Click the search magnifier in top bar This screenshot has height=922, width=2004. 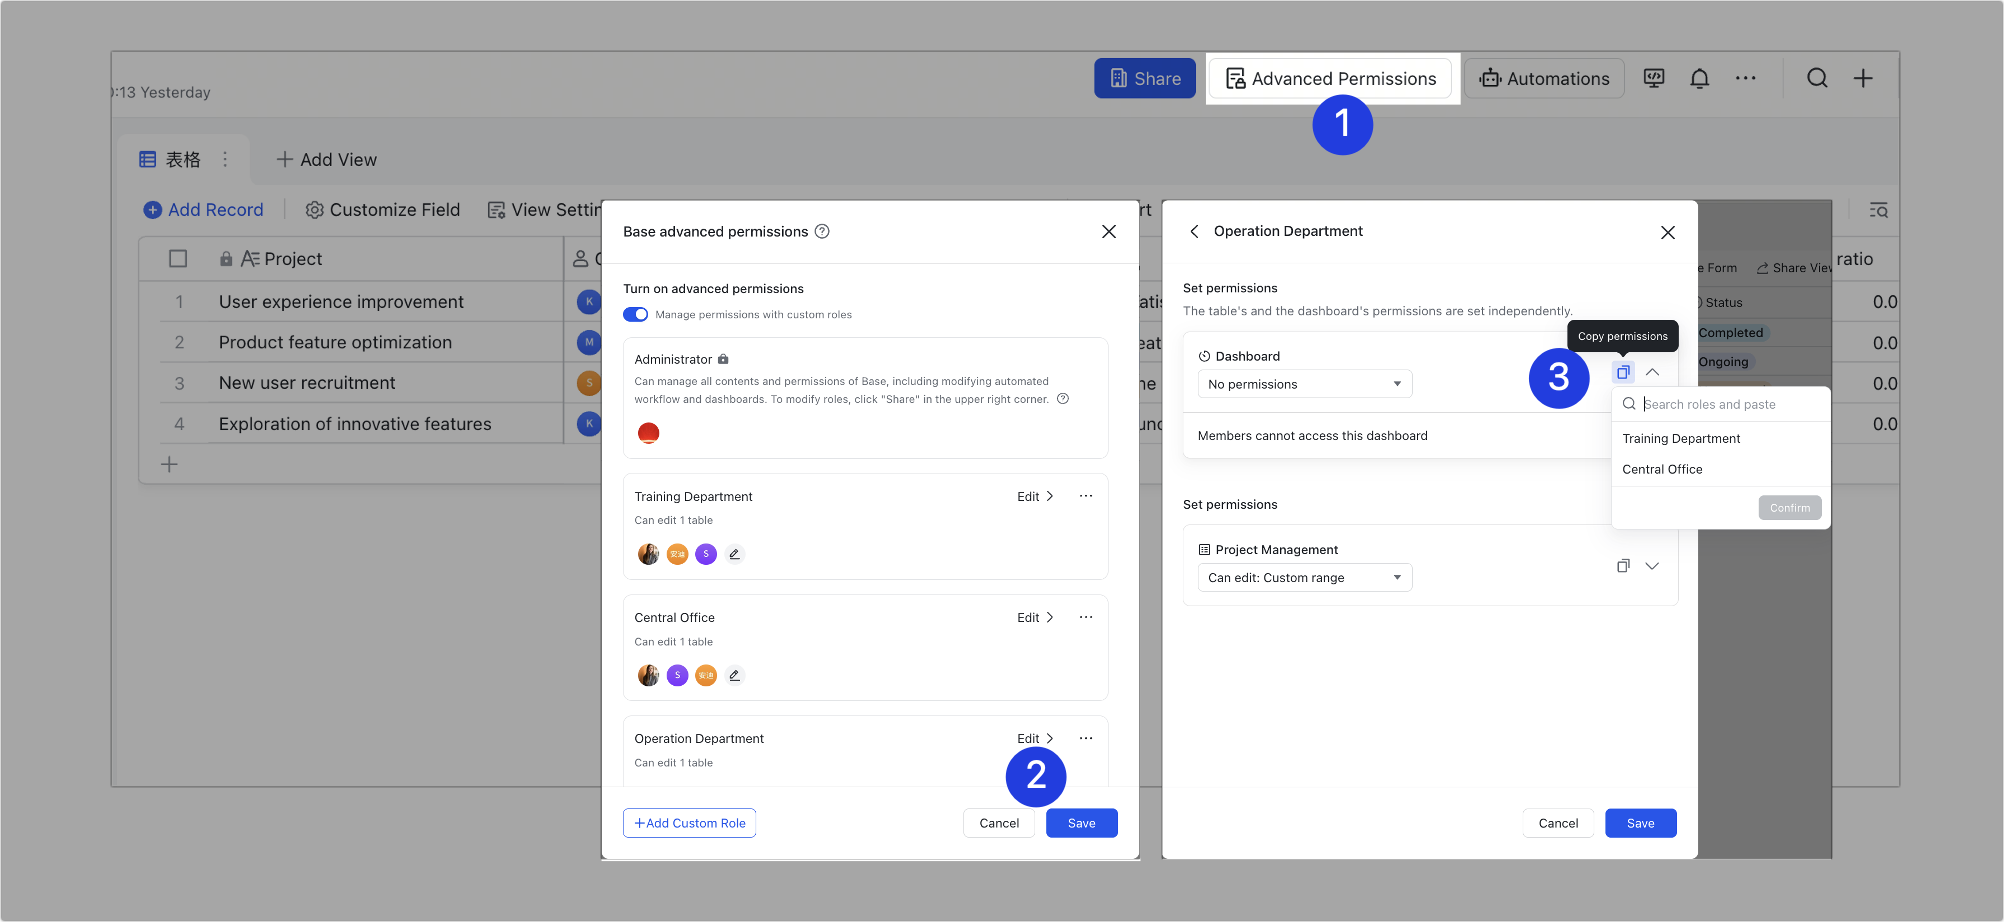(x=1817, y=77)
